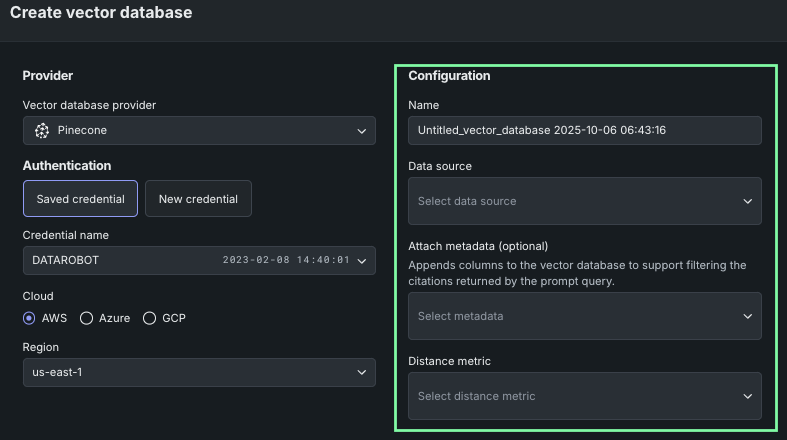Click the metadata dropdown chevron
The image size is (787, 440).
tap(747, 316)
